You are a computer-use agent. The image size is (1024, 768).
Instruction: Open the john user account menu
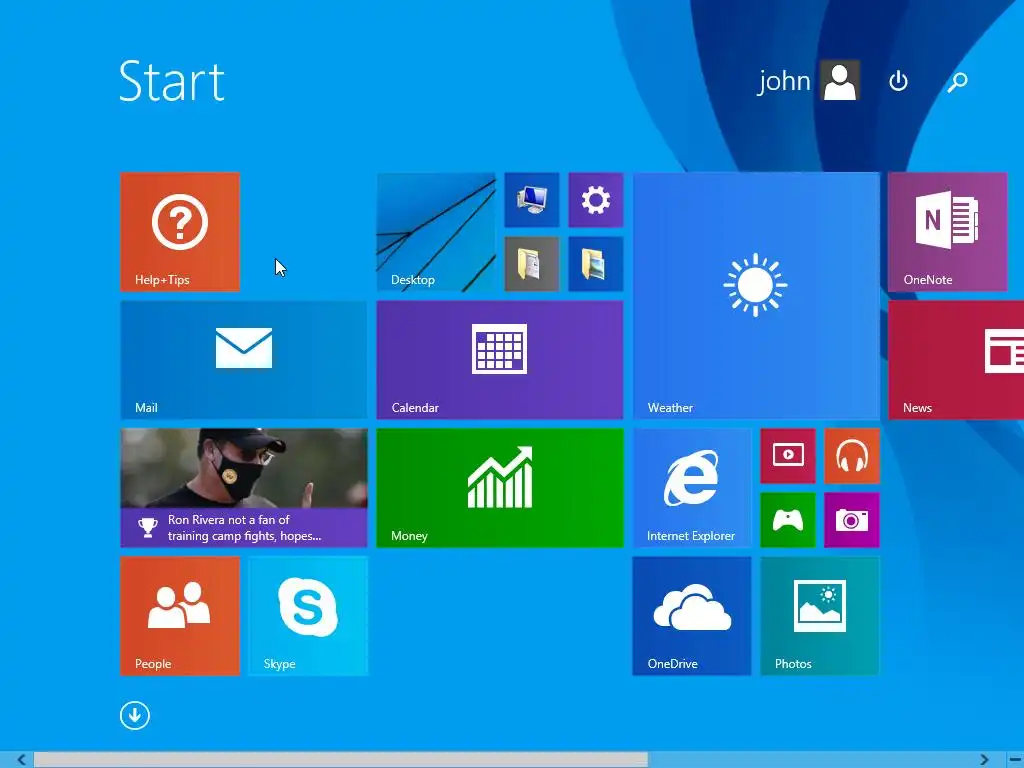[808, 80]
